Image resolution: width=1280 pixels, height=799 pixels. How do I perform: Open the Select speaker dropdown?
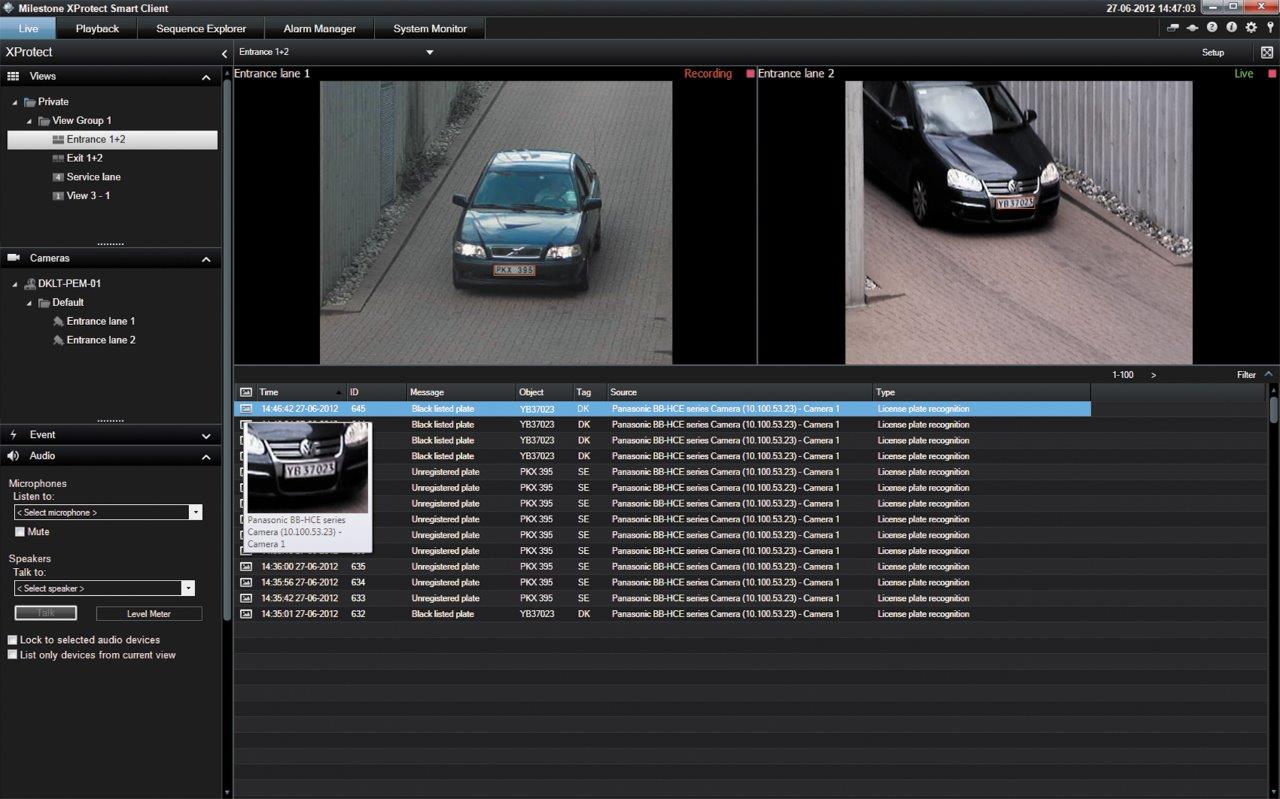tap(188, 588)
